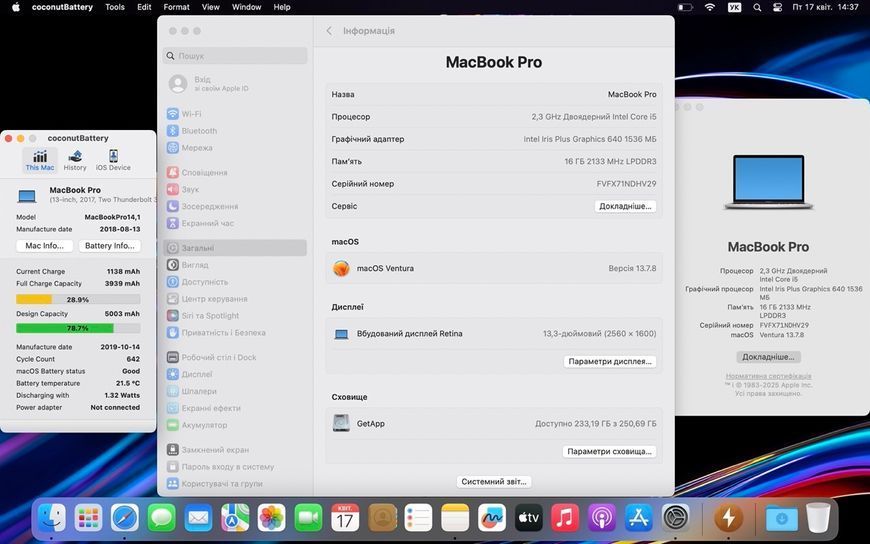The height and width of the screenshot is (544, 870).
Task: Open Contacts app in Dock
Action: point(382,518)
